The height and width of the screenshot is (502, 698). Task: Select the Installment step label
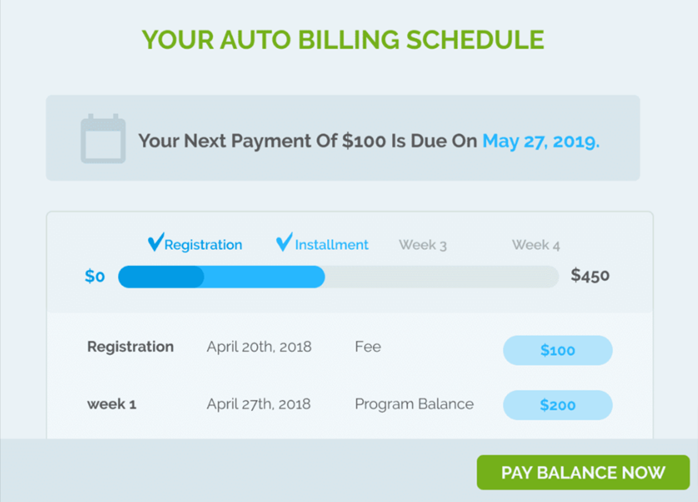(332, 245)
